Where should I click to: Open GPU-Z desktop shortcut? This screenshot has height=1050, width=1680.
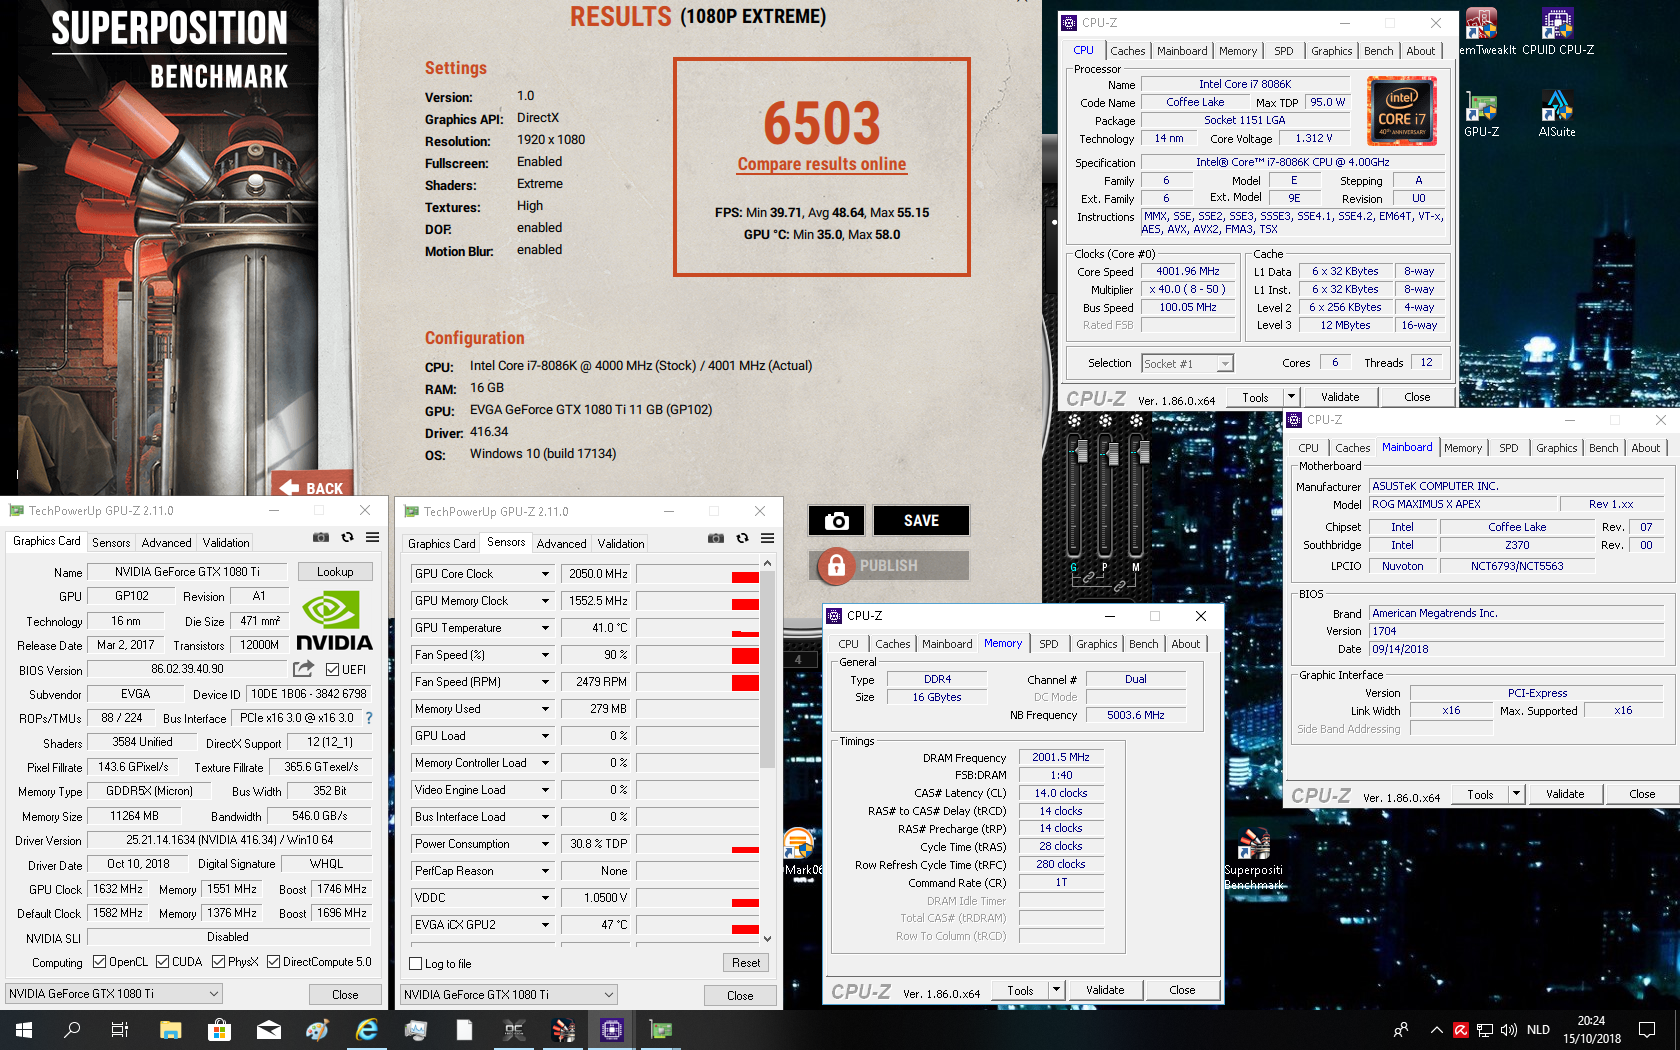point(1481,114)
